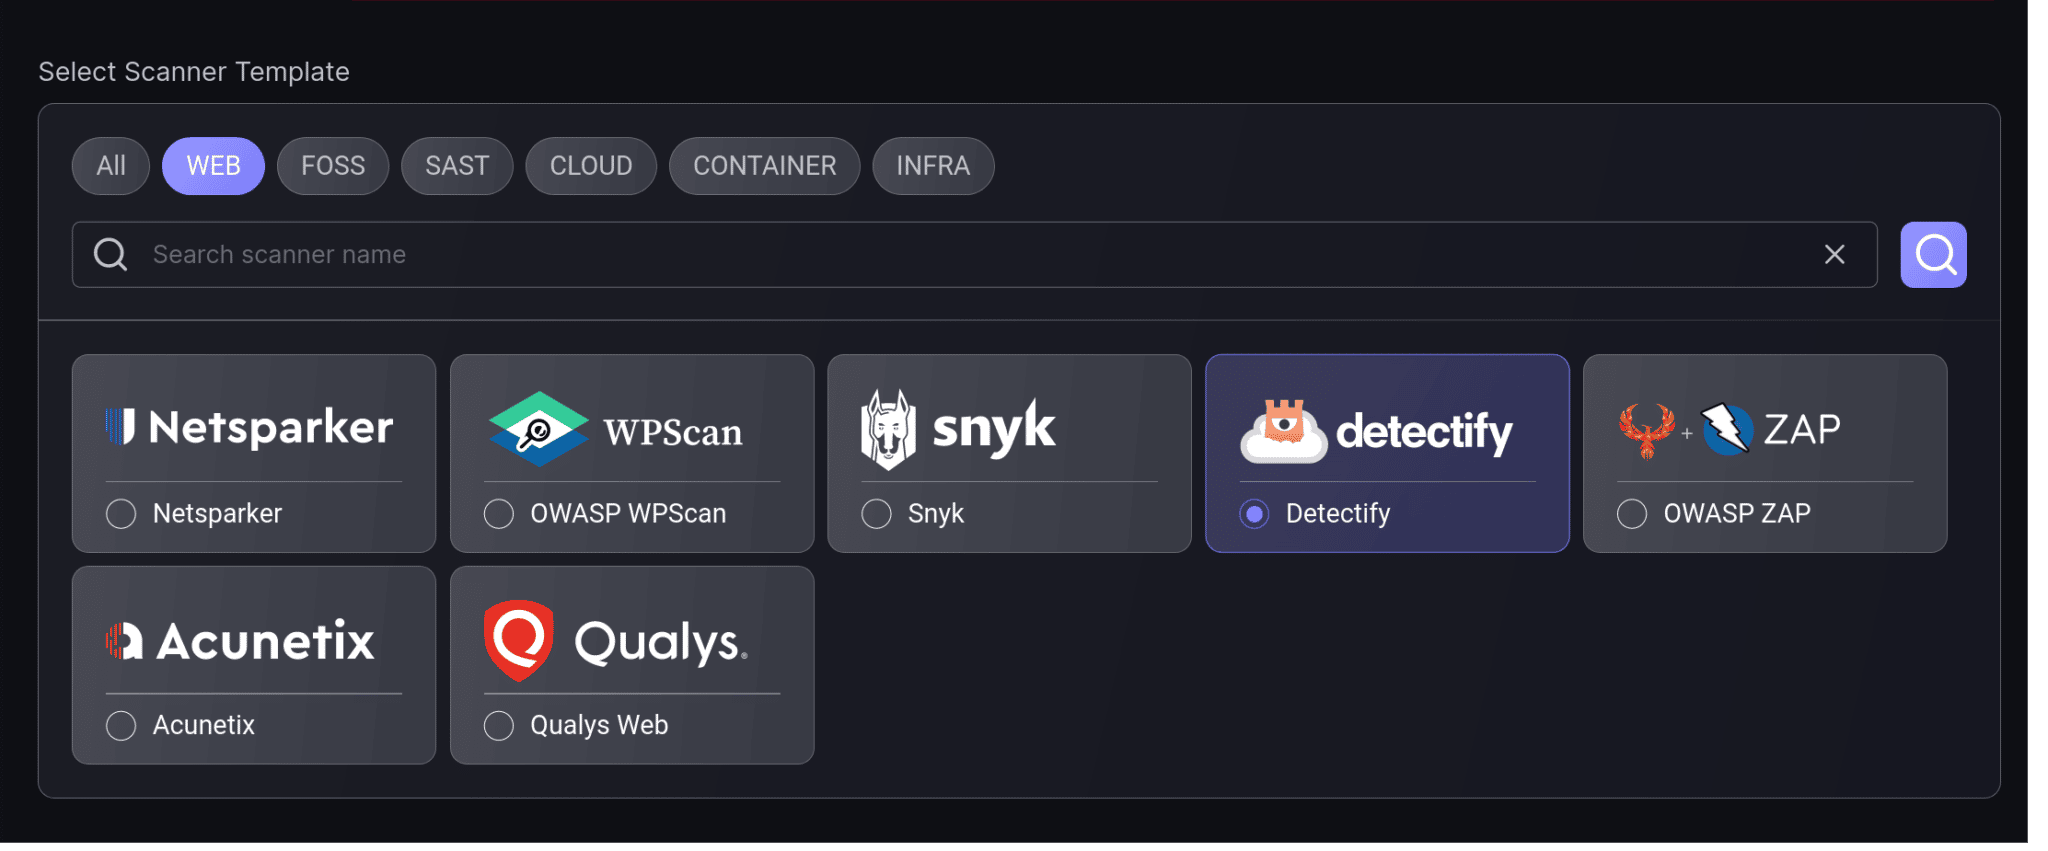This screenshot has width=2048, height=851.
Task: Click the Snyk dog logo
Action: (x=888, y=430)
